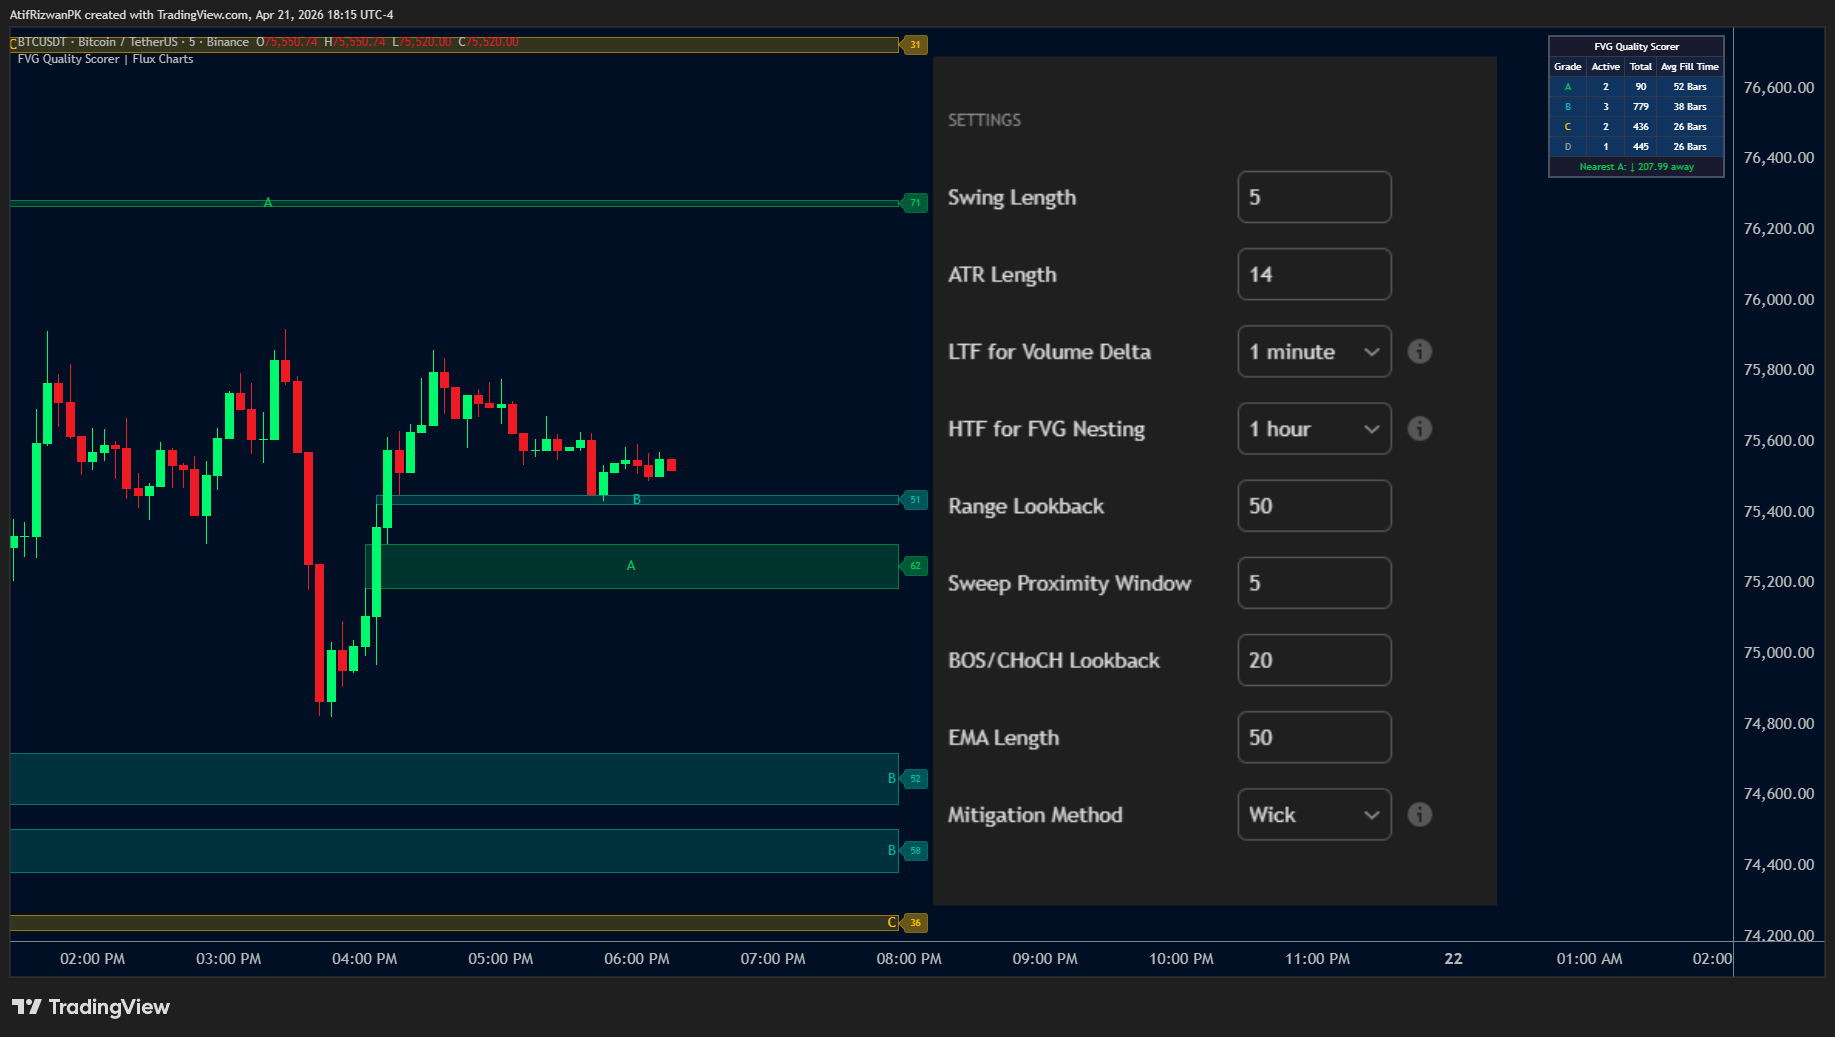The image size is (1835, 1037).
Task: Click the BOS/CHoCH Lookback input field
Action: click(x=1314, y=660)
